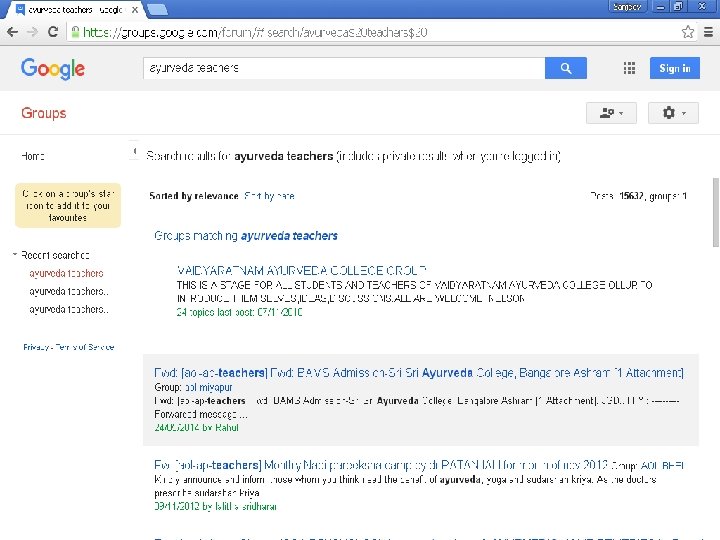Click in the ayurveda teachers search field
Image resolution: width=720 pixels, height=540 pixels.
click(344, 68)
